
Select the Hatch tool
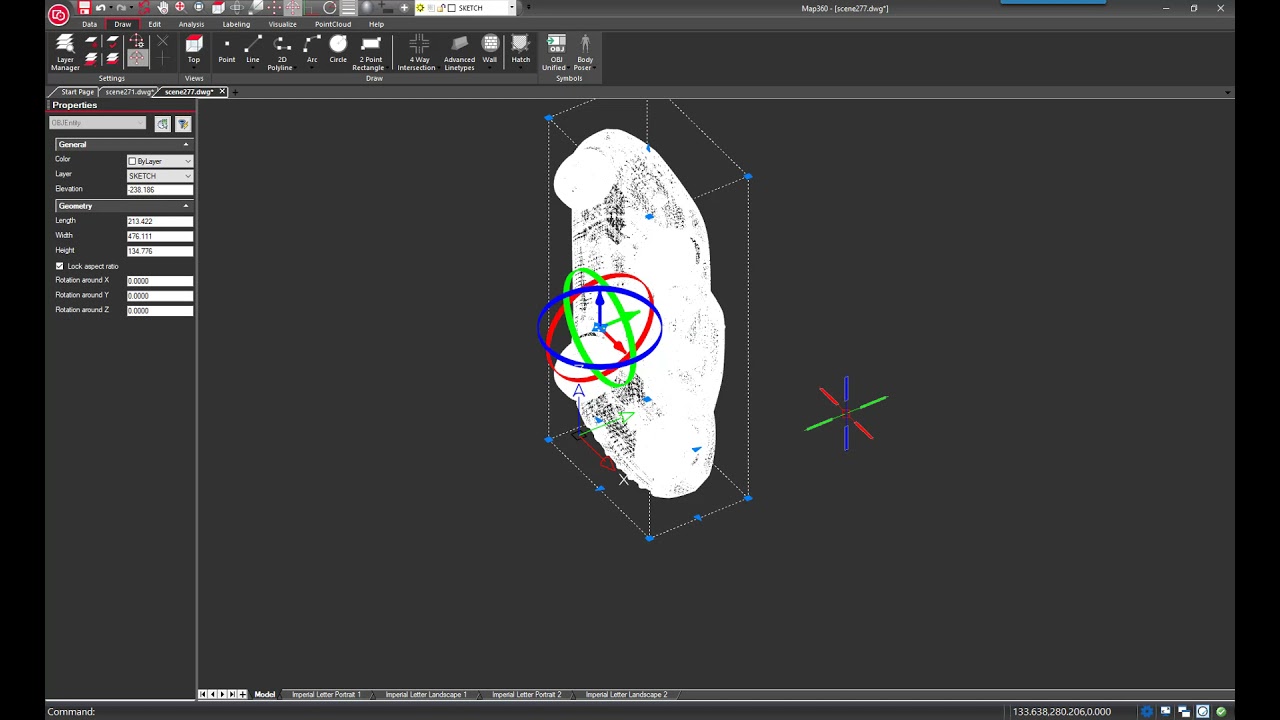pyautogui.click(x=521, y=50)
